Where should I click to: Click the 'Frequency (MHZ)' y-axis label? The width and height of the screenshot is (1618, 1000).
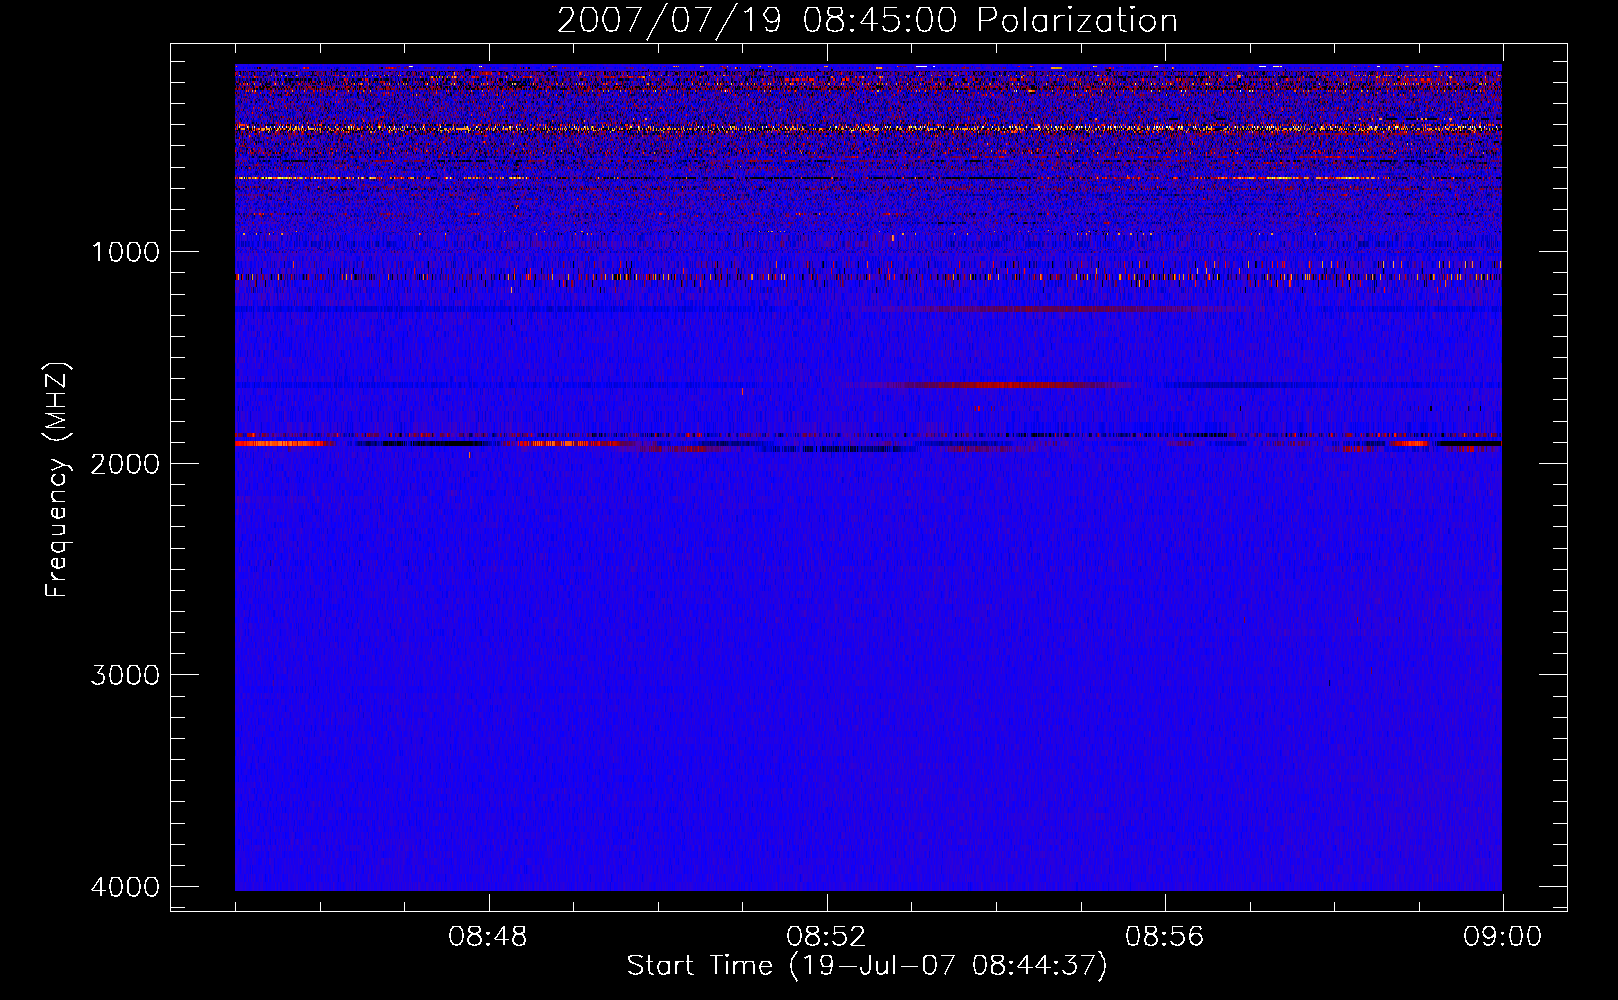[x=57, y=480]
